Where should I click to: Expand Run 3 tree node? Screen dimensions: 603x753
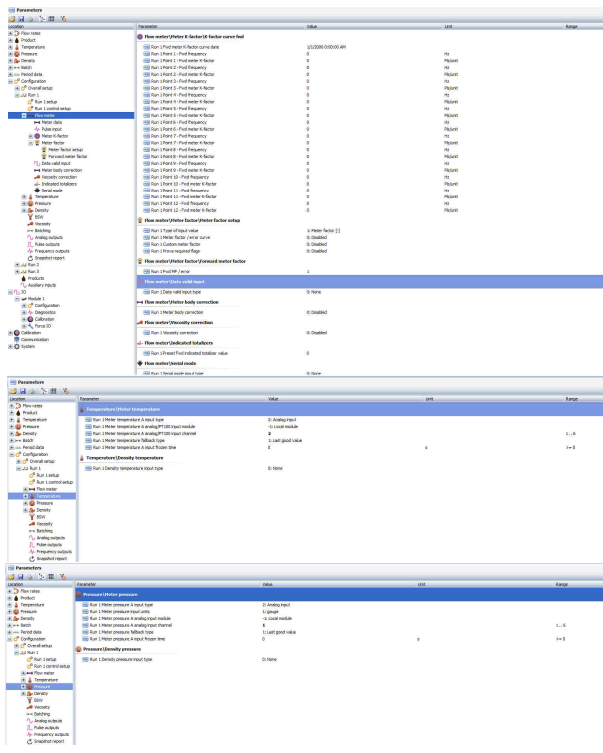click(x=17, y=271)
